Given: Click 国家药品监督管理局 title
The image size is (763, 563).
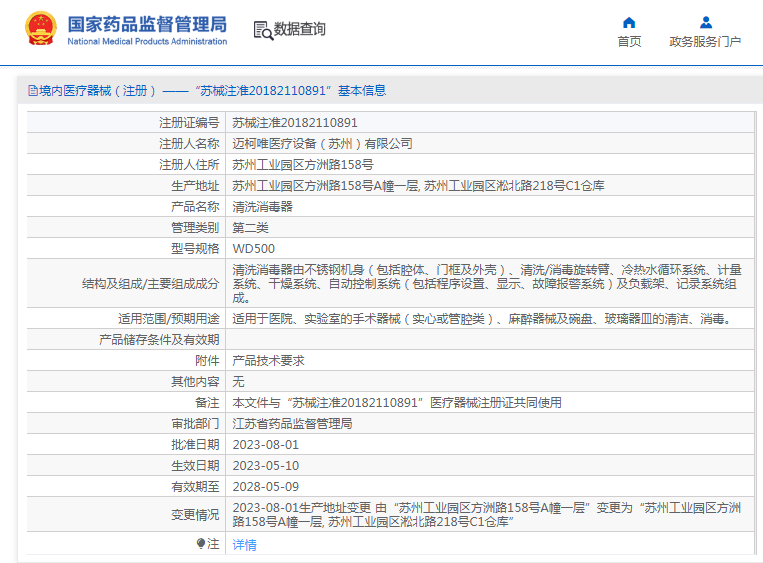Looking at the screenshot, I should (147, 24).
